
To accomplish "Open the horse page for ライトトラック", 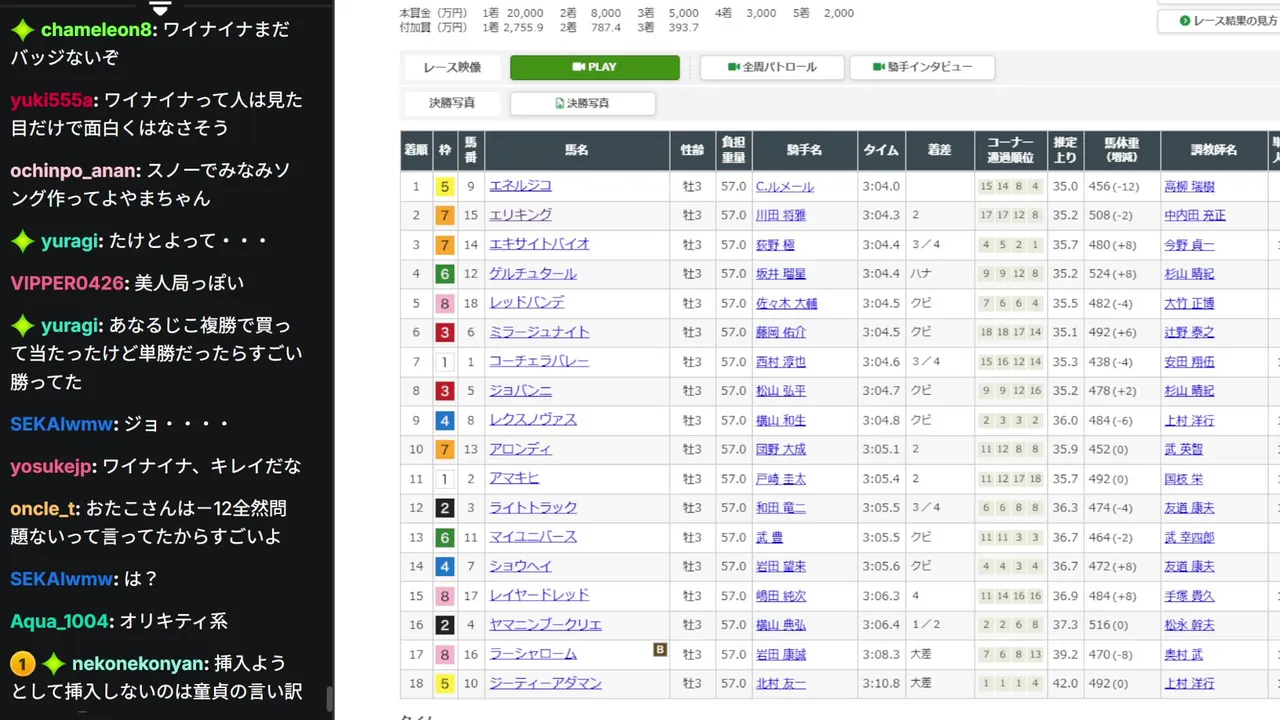I will coord(533,507).
